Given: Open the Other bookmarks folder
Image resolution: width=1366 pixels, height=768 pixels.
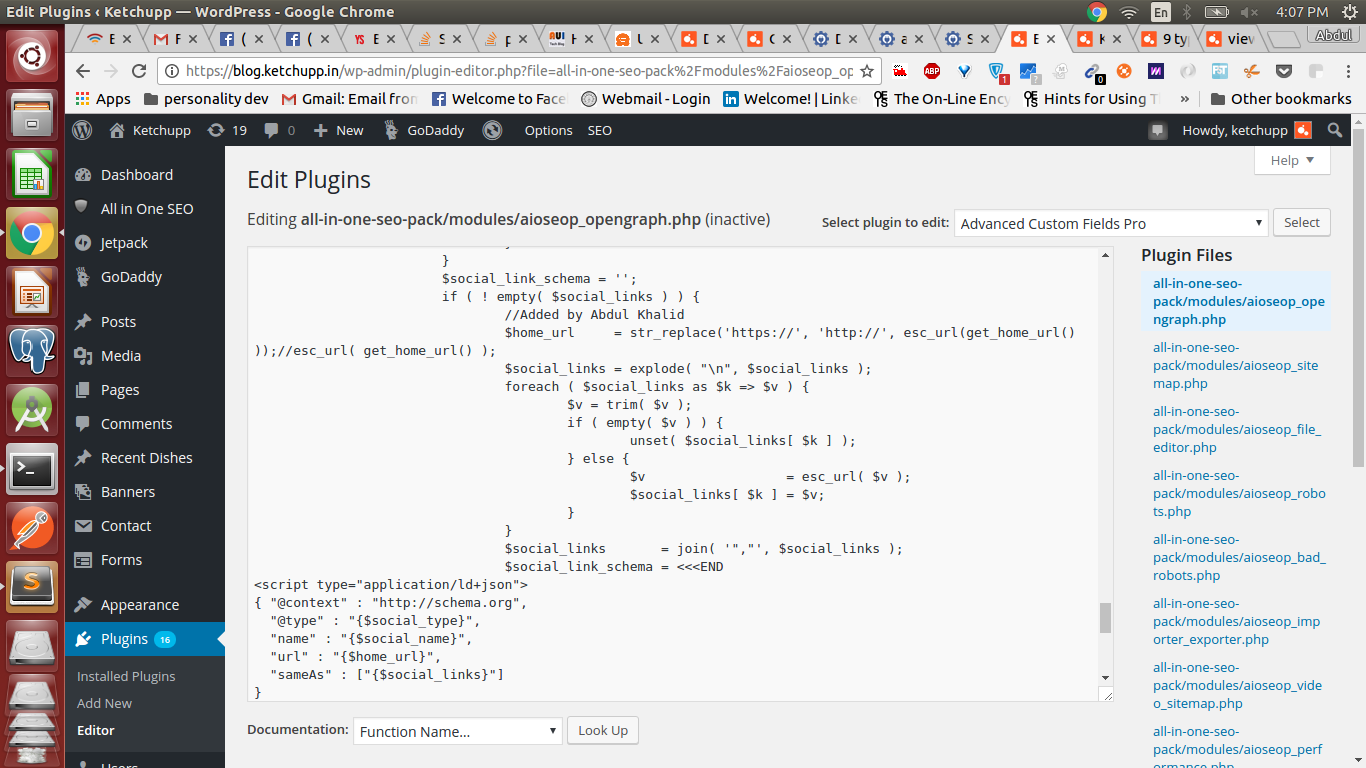Looking at the screenshot, I should coord(1280,99).
